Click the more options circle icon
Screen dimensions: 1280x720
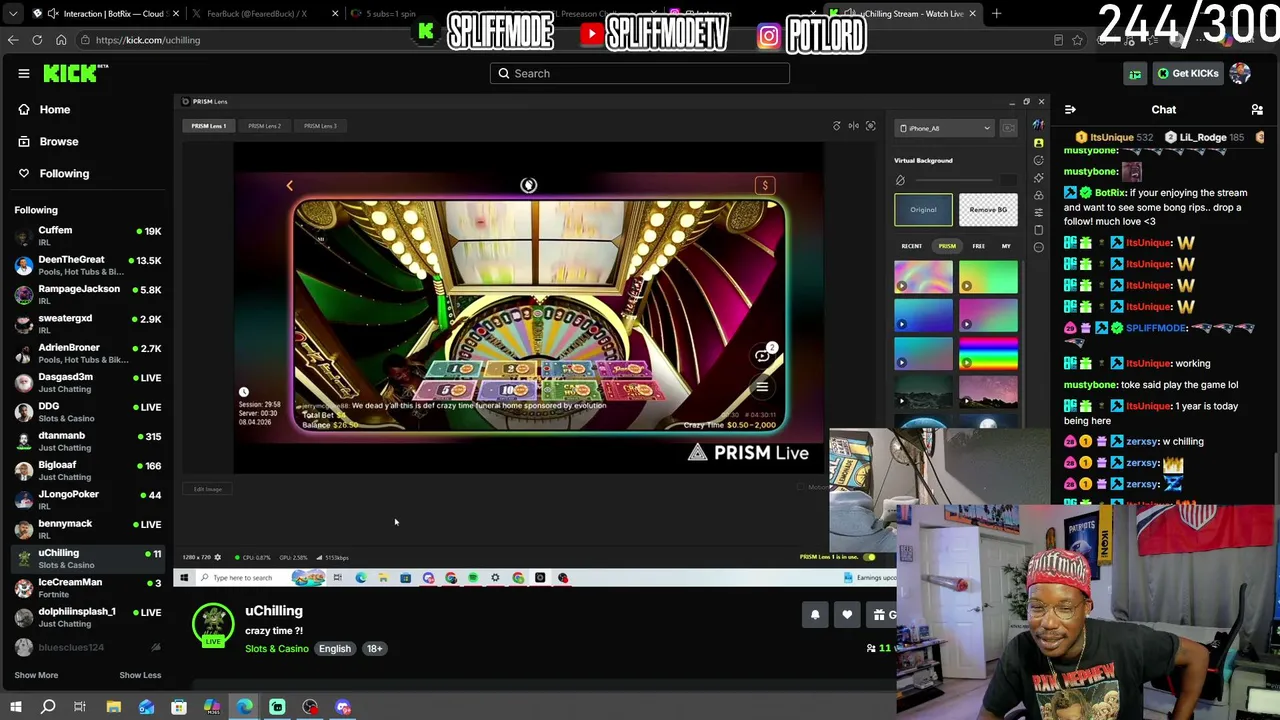point(1038,247)
